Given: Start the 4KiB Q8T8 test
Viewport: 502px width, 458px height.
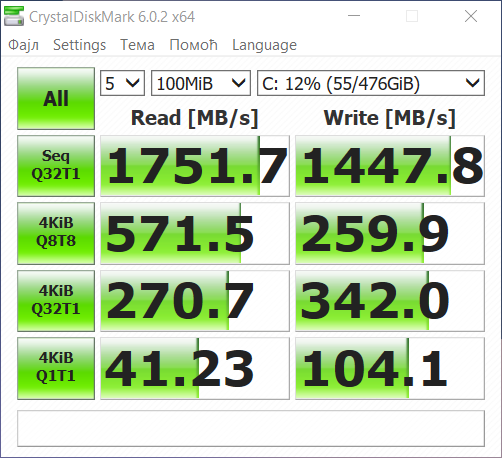Looking at the screenshot, I should pyautogui.click(x=56, y=233).
